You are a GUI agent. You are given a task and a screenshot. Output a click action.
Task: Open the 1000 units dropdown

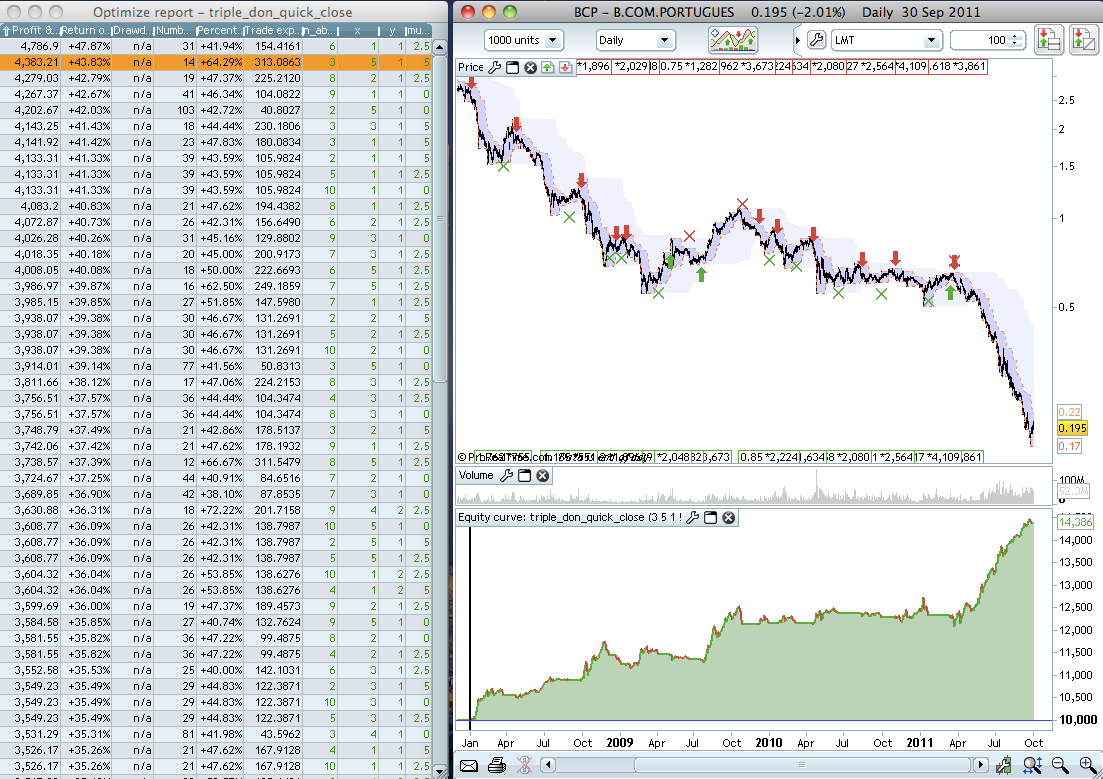524,40
